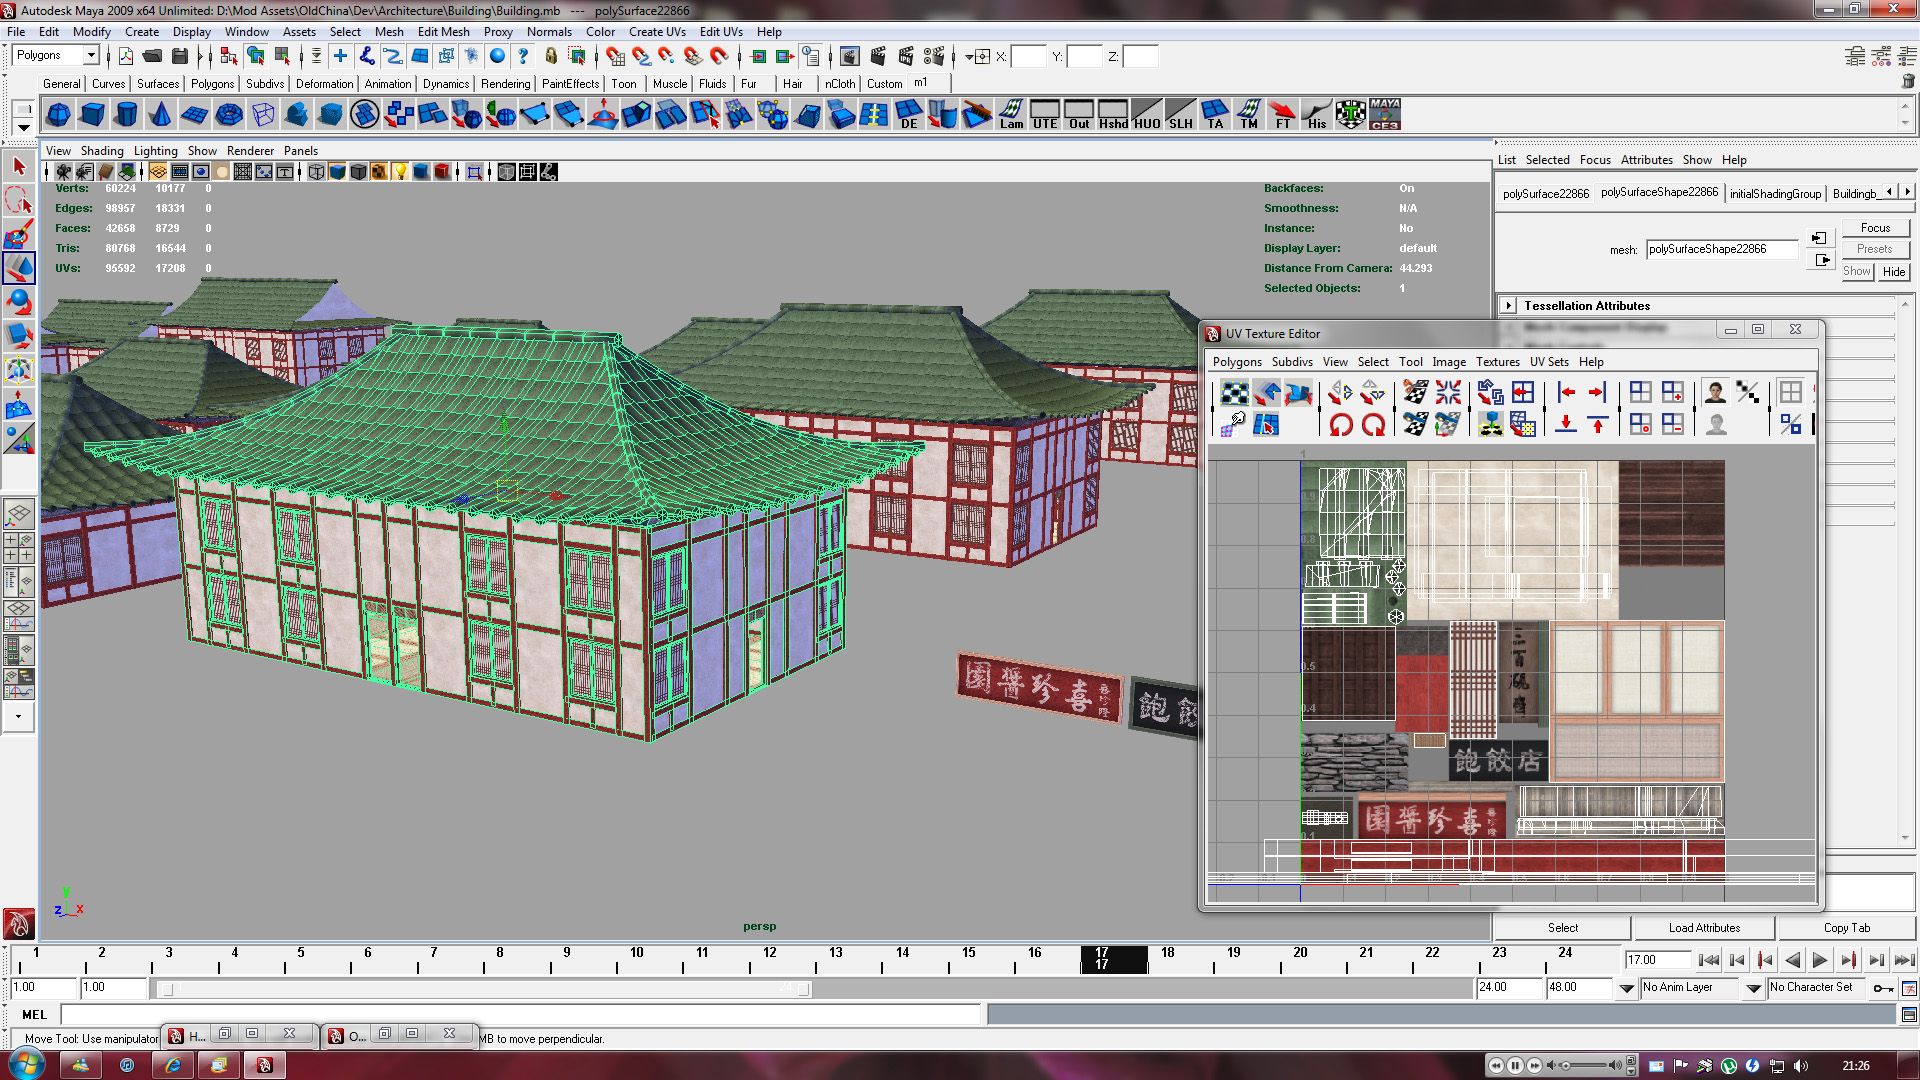Click the flip UVs horizontally icon
Screen dimensions: 1920x1080
coord(1340,393)
